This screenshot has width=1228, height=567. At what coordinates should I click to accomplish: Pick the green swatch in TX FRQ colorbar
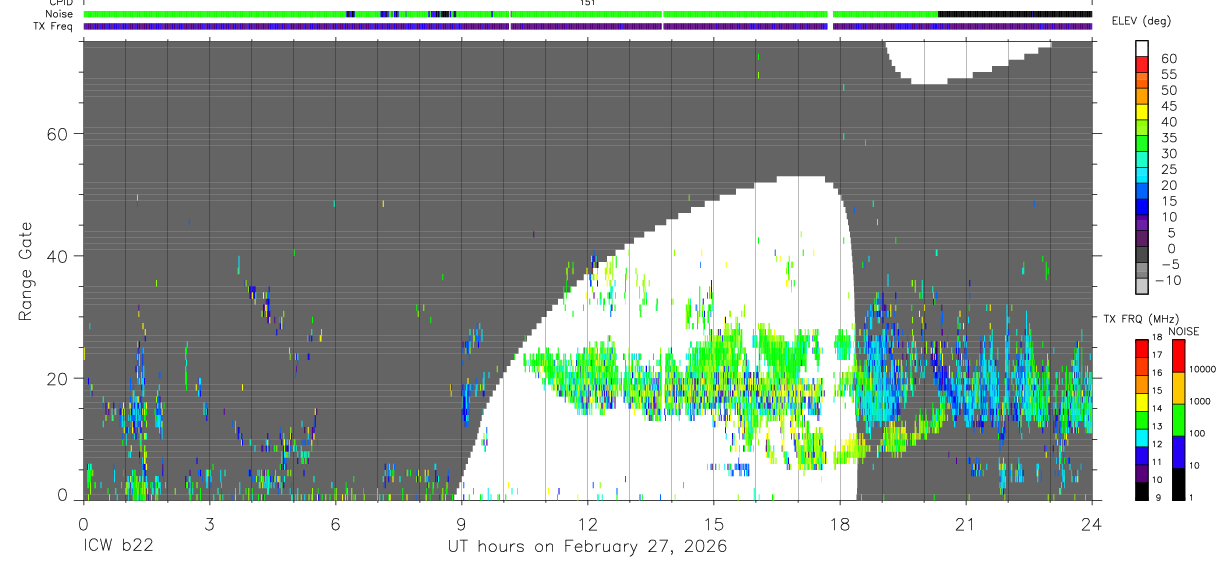click(1140, 420)
